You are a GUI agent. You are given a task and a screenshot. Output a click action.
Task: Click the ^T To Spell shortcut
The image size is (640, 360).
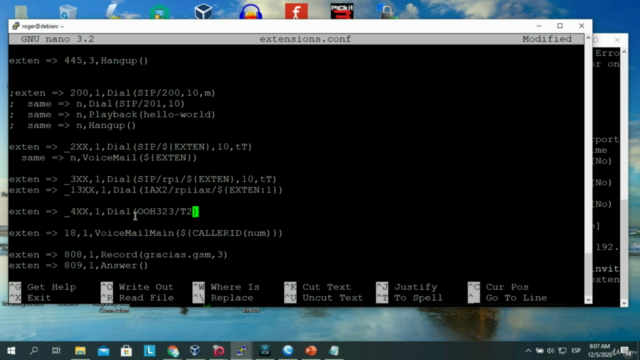pyautogui.click(x=409, y=298)
